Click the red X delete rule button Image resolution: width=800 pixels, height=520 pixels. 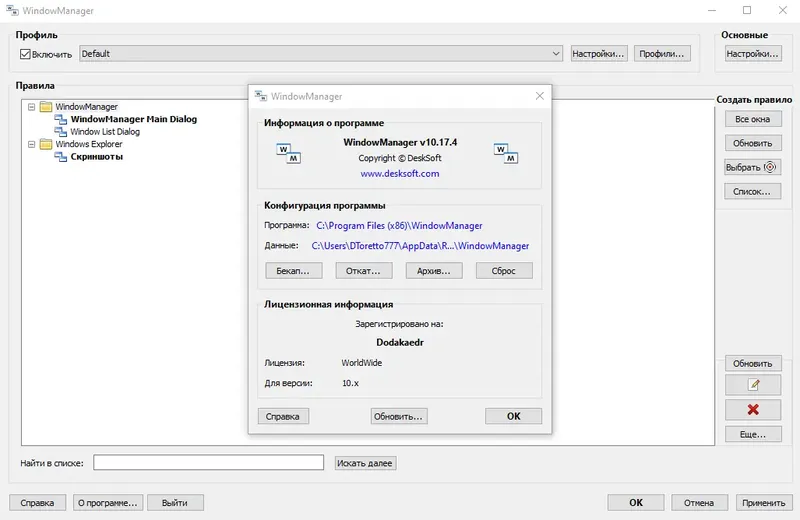pos(753,409)
